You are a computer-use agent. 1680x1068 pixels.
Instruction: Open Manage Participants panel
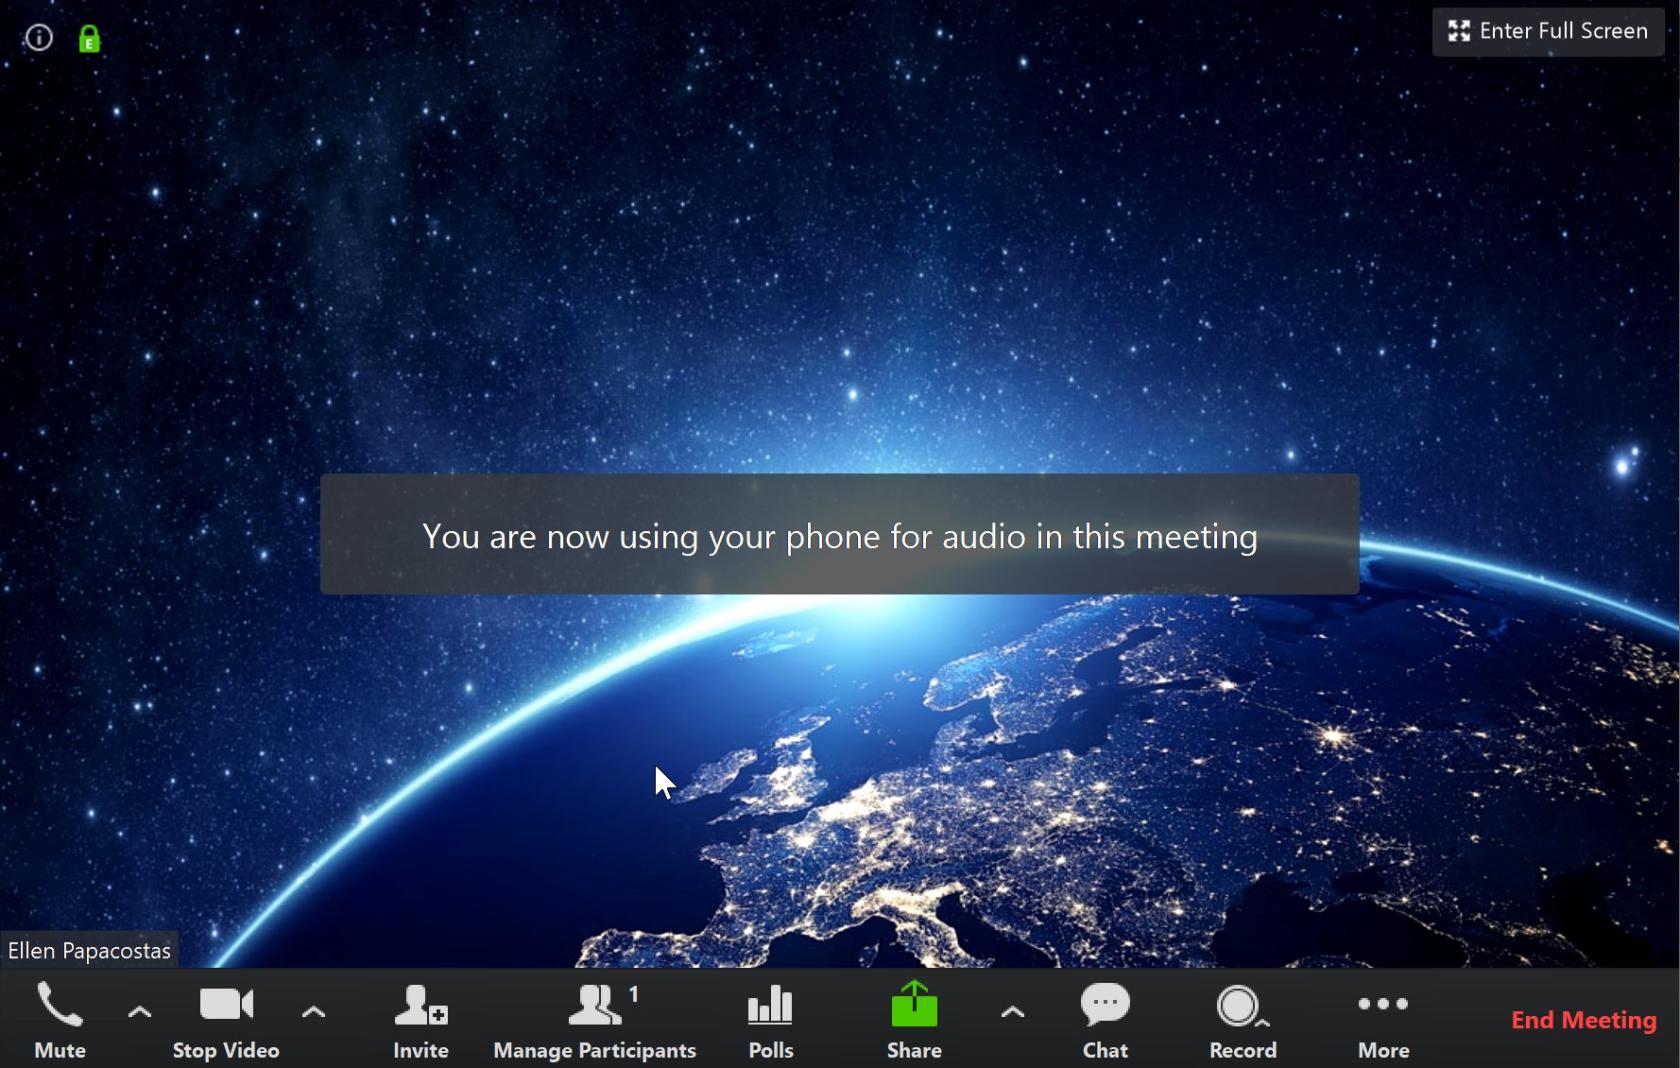pos(595,1020)
